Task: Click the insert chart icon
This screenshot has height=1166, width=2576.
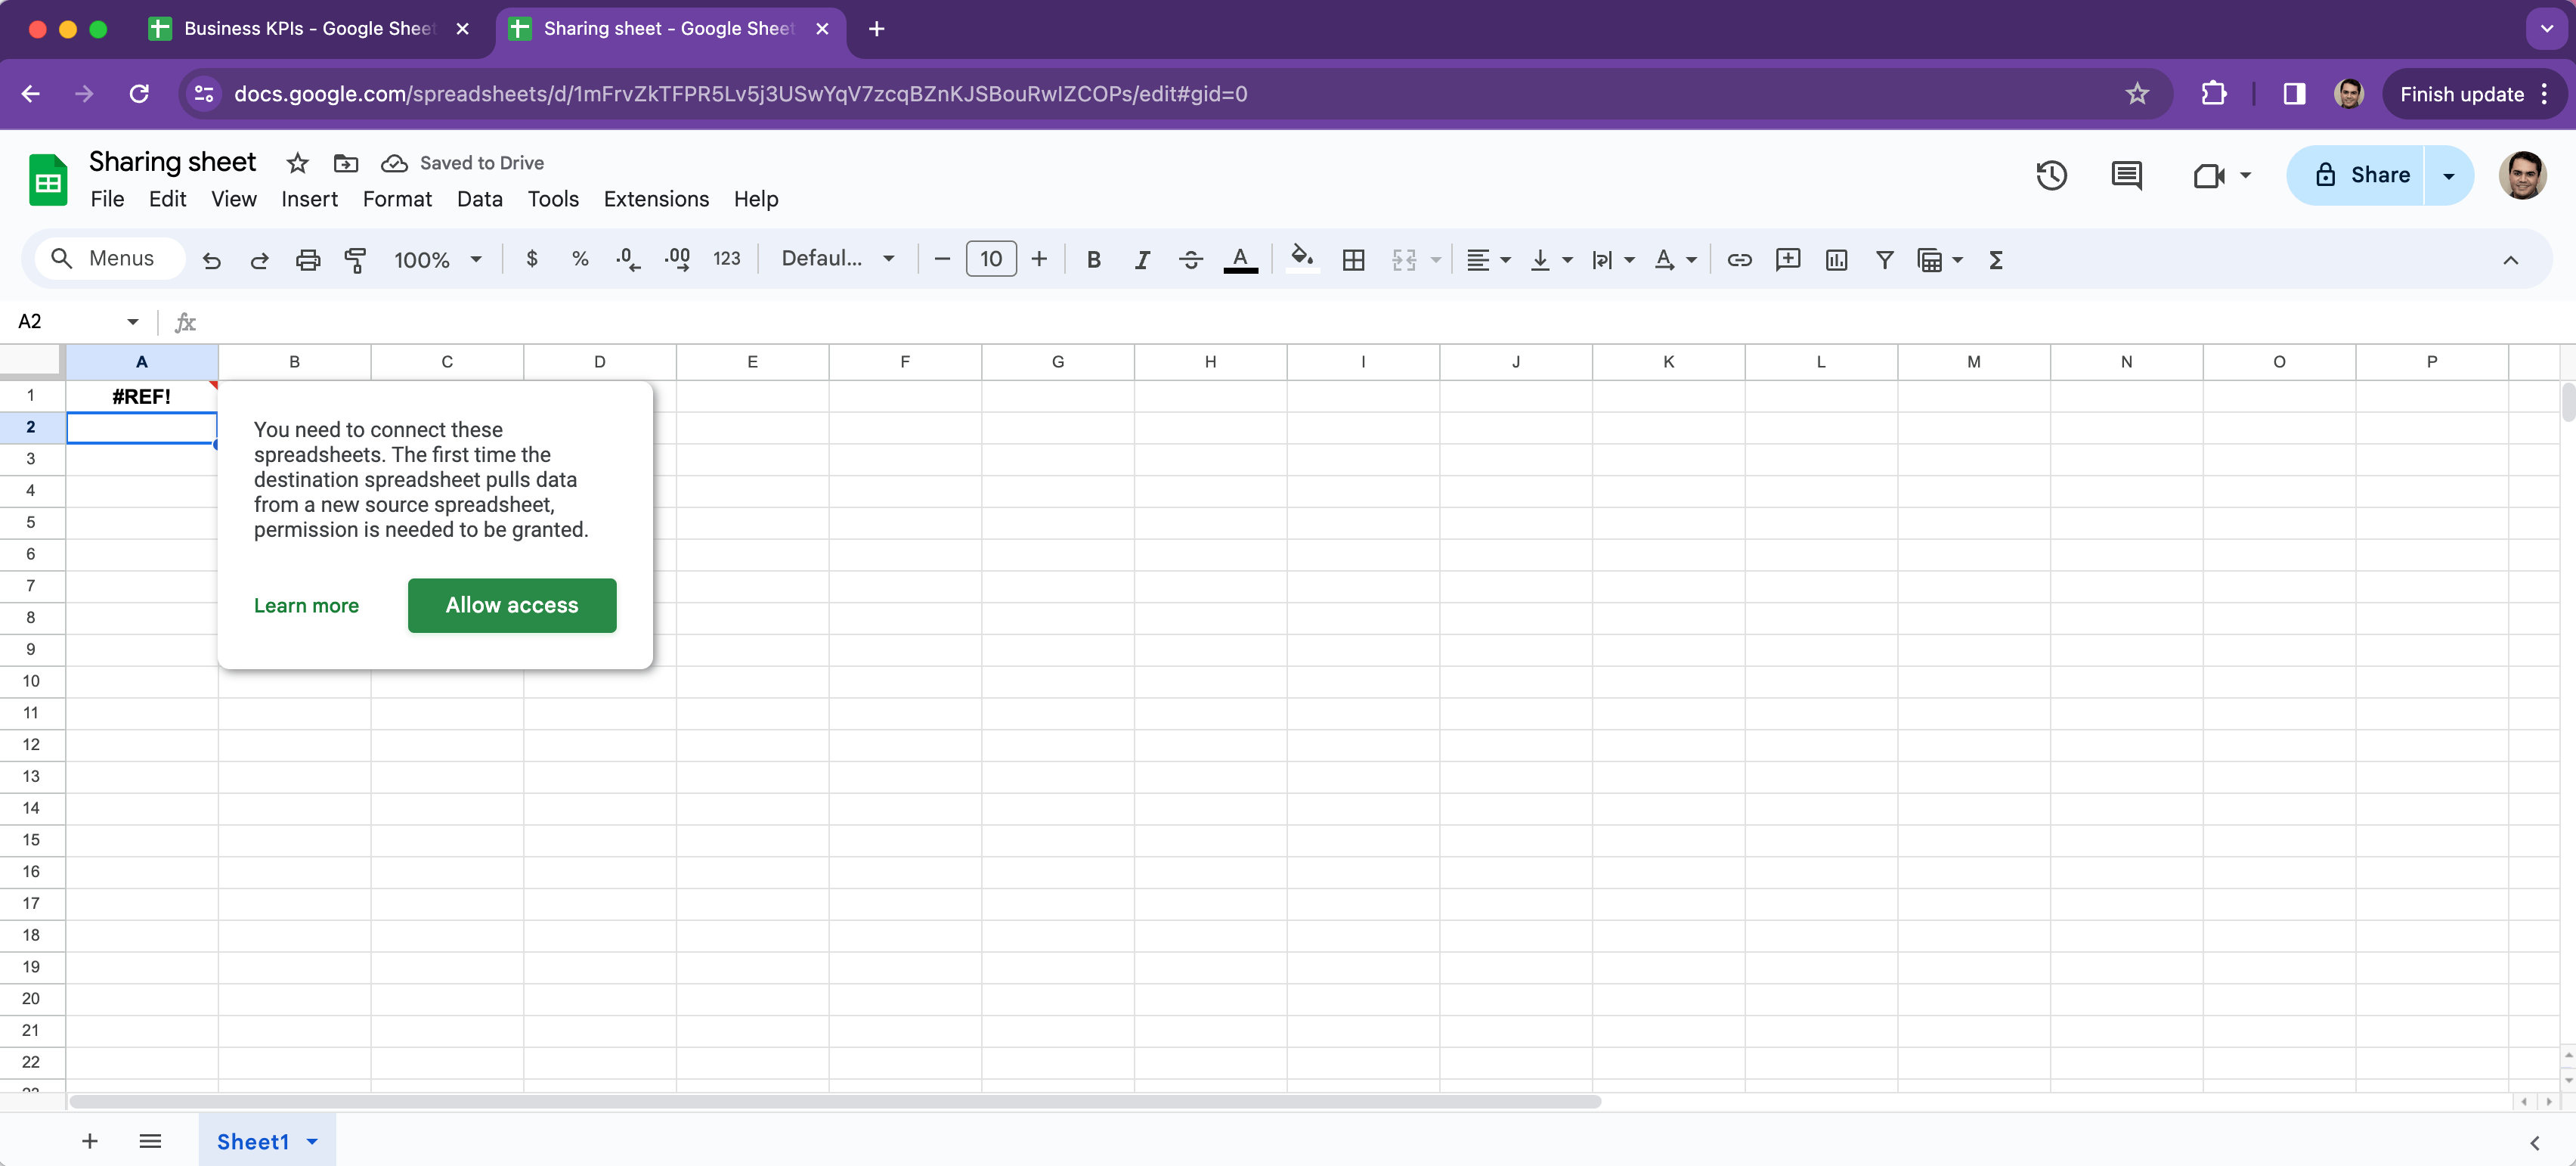Action: coord(1836,260)
